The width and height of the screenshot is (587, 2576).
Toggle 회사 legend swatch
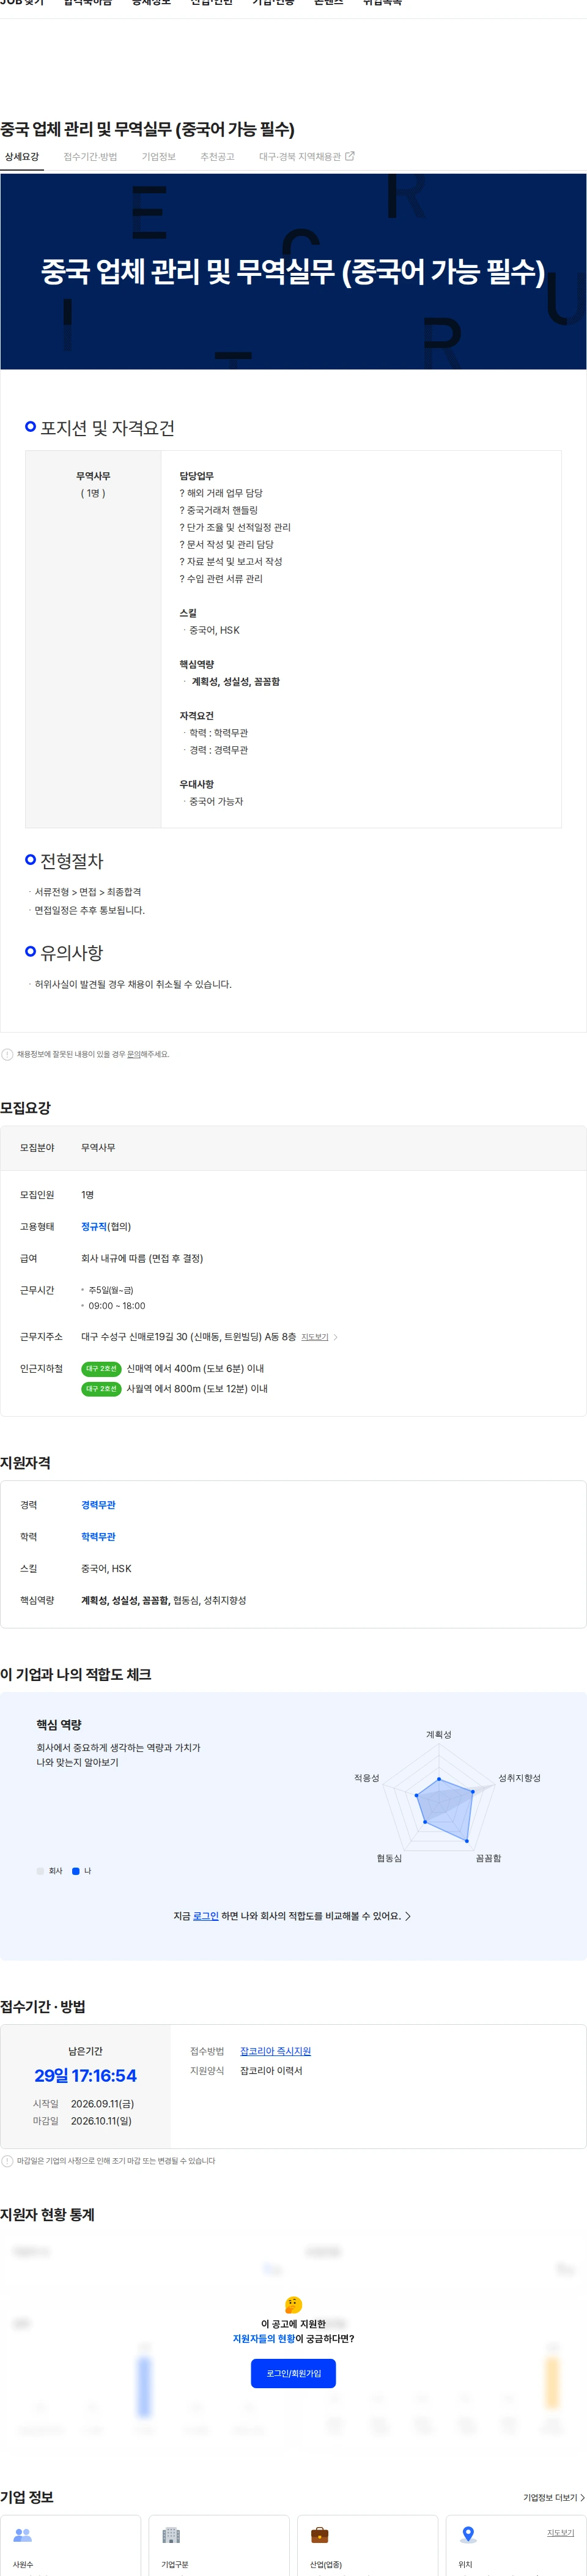coord(40,1871)
